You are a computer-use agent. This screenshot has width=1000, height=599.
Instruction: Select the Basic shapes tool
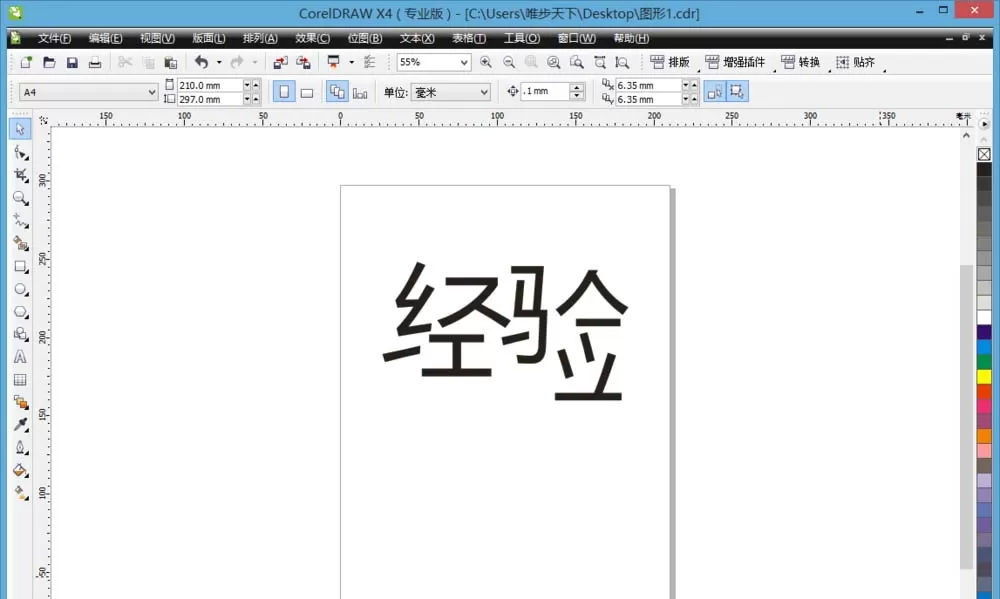click(20, 334)
